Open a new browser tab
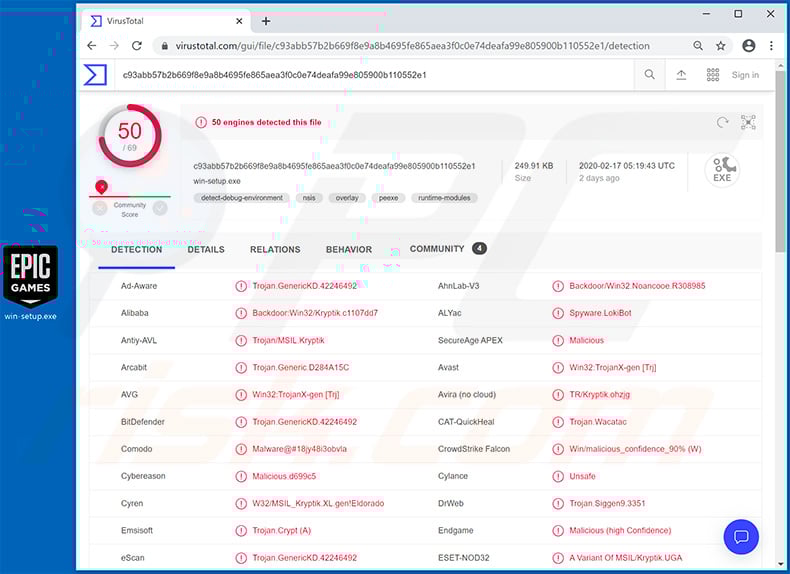The width and height of the screenshot is (790, 574). [266, 21]
